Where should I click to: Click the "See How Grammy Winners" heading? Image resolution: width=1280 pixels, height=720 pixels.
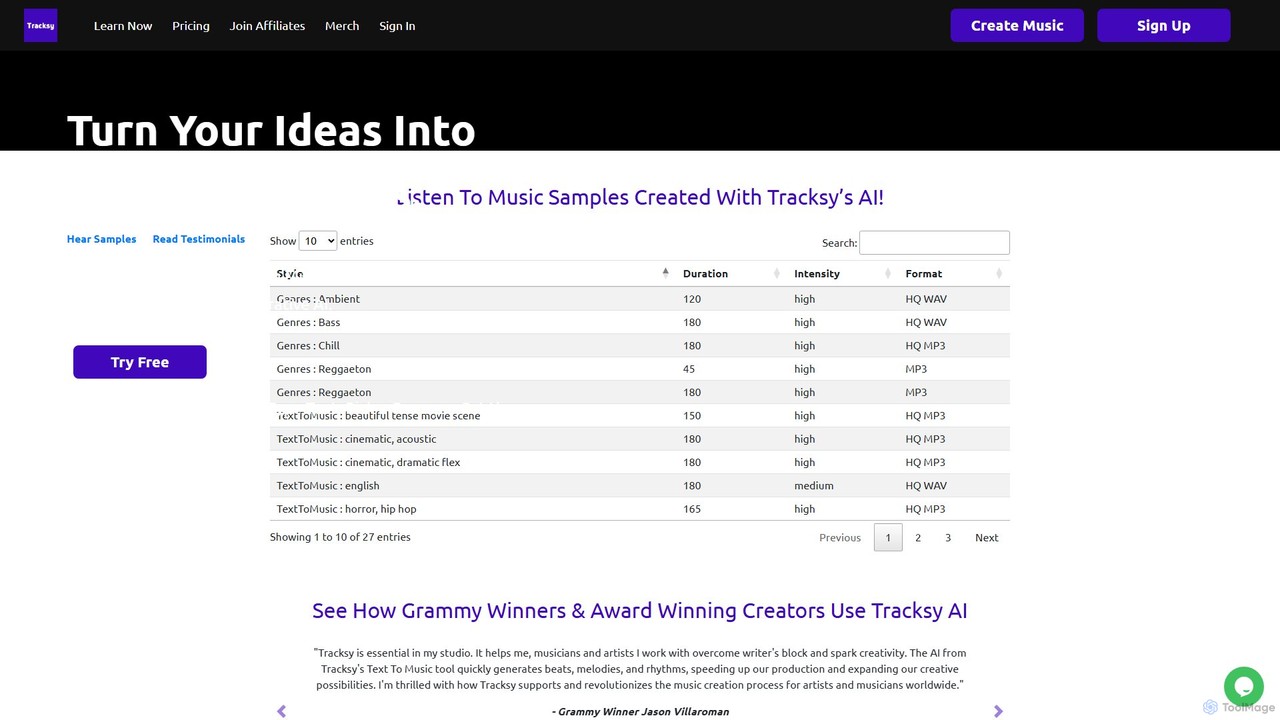(640, 610)
